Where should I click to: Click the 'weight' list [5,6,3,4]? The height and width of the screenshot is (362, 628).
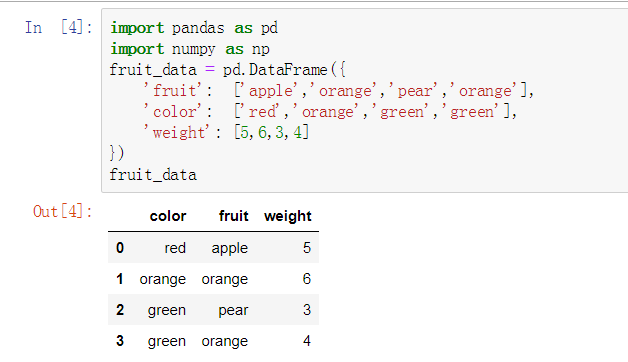[272, 133]
